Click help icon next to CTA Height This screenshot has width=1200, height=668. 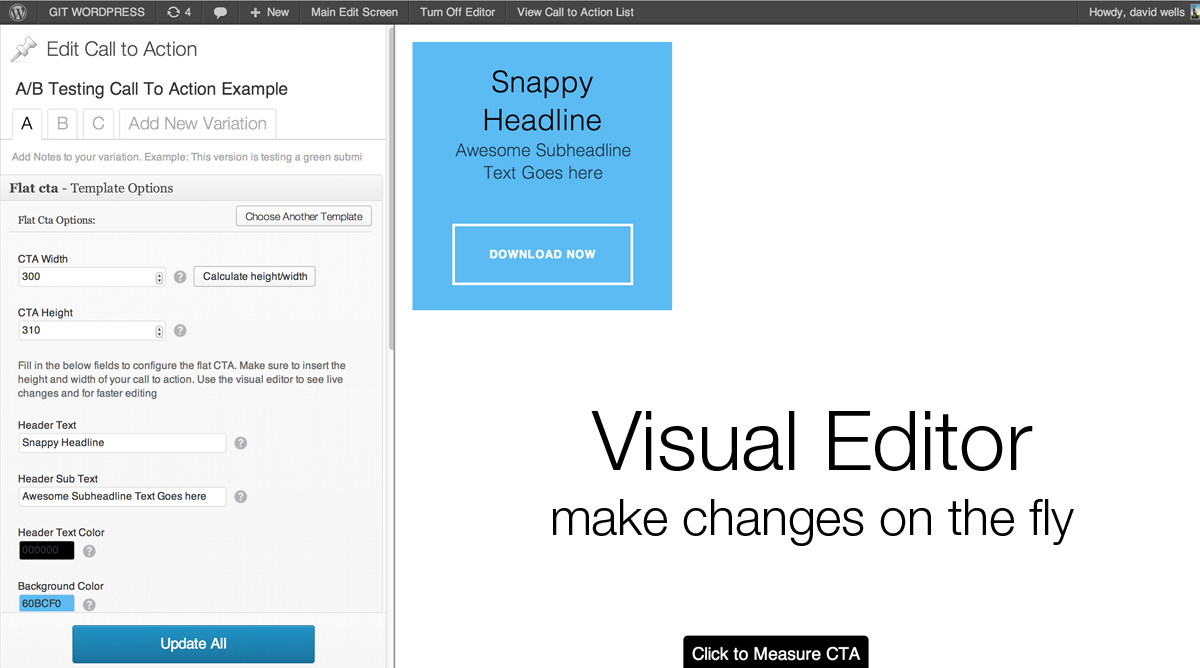tap(180, 331)
